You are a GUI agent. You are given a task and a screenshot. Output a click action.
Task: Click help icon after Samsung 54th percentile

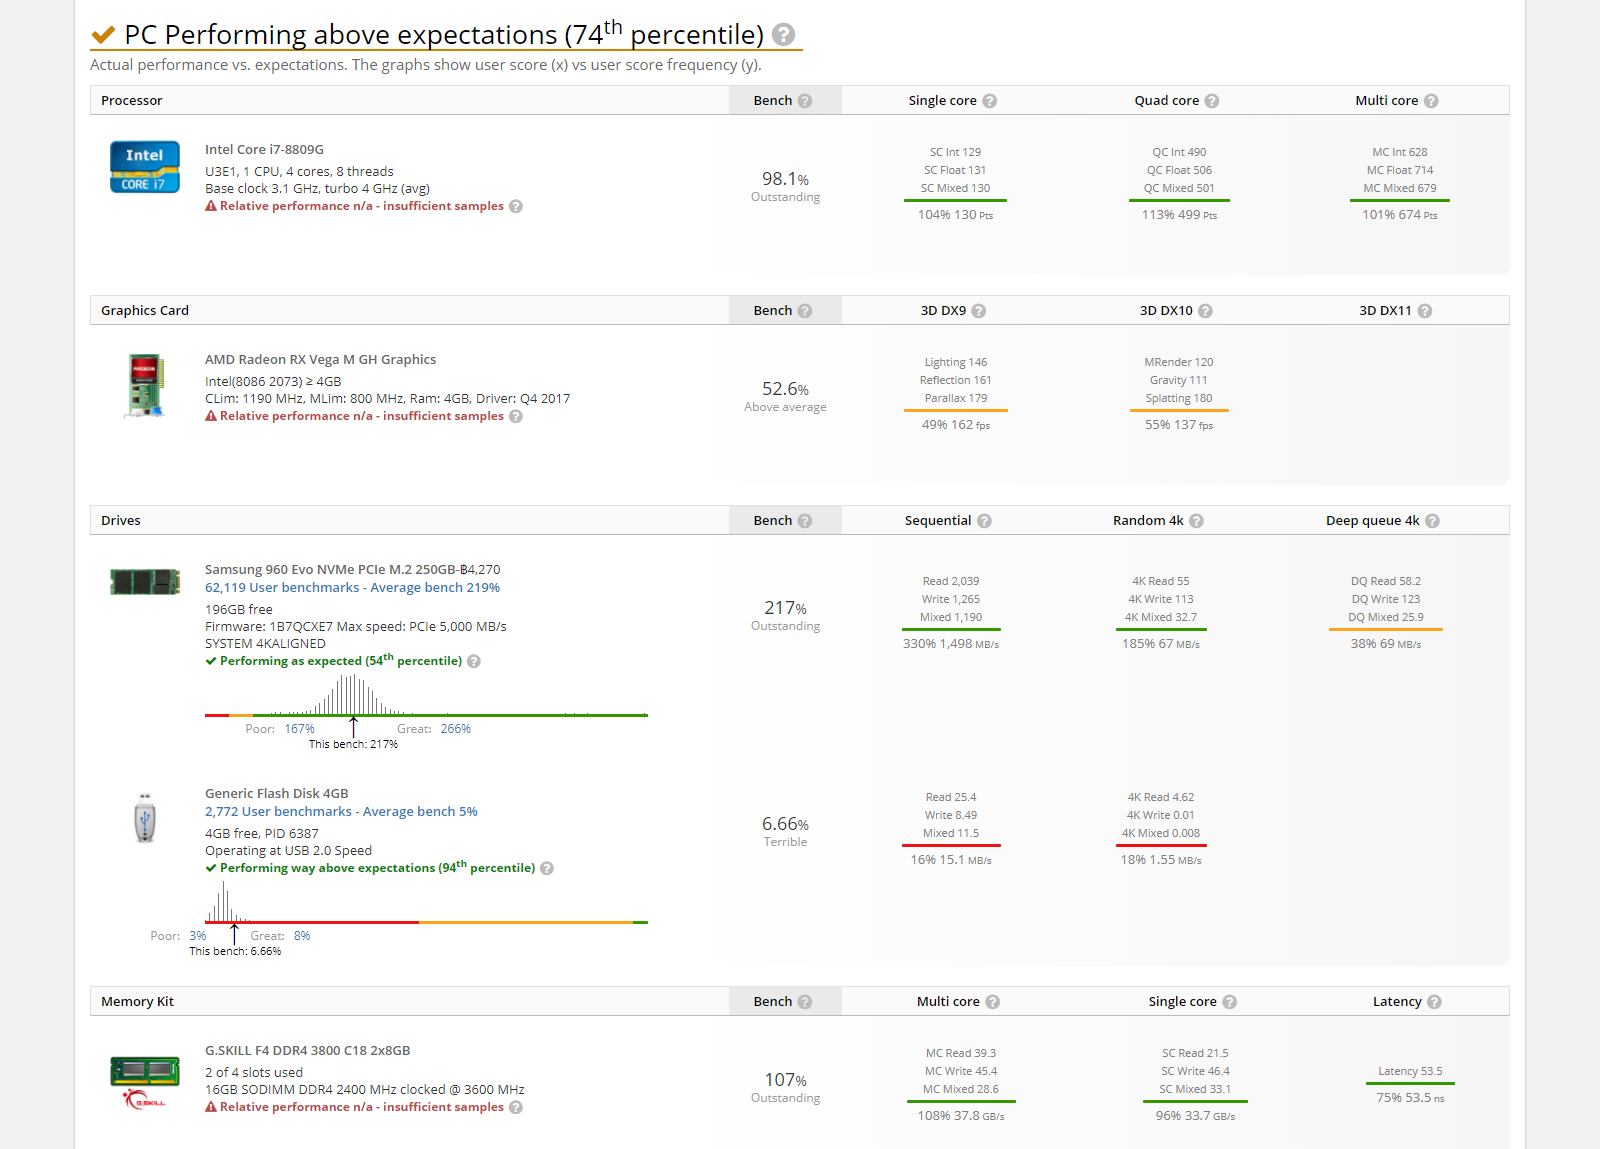click(474, 661)
